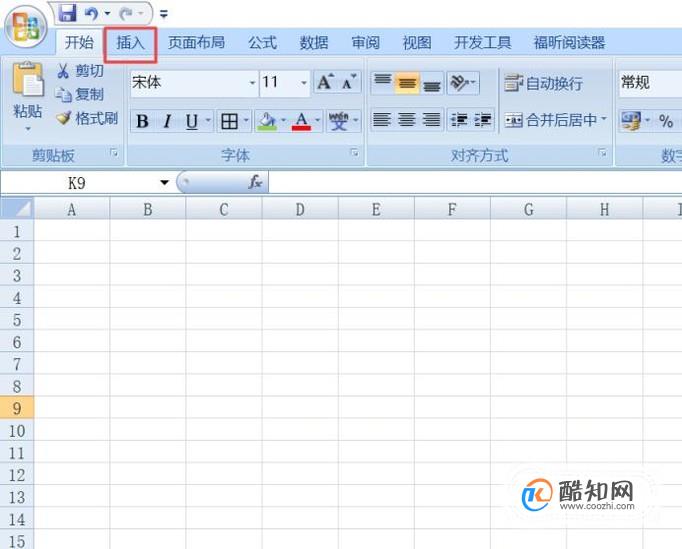Align text left
This screenshot has width=682, height=549.
[x=382, y=120]
